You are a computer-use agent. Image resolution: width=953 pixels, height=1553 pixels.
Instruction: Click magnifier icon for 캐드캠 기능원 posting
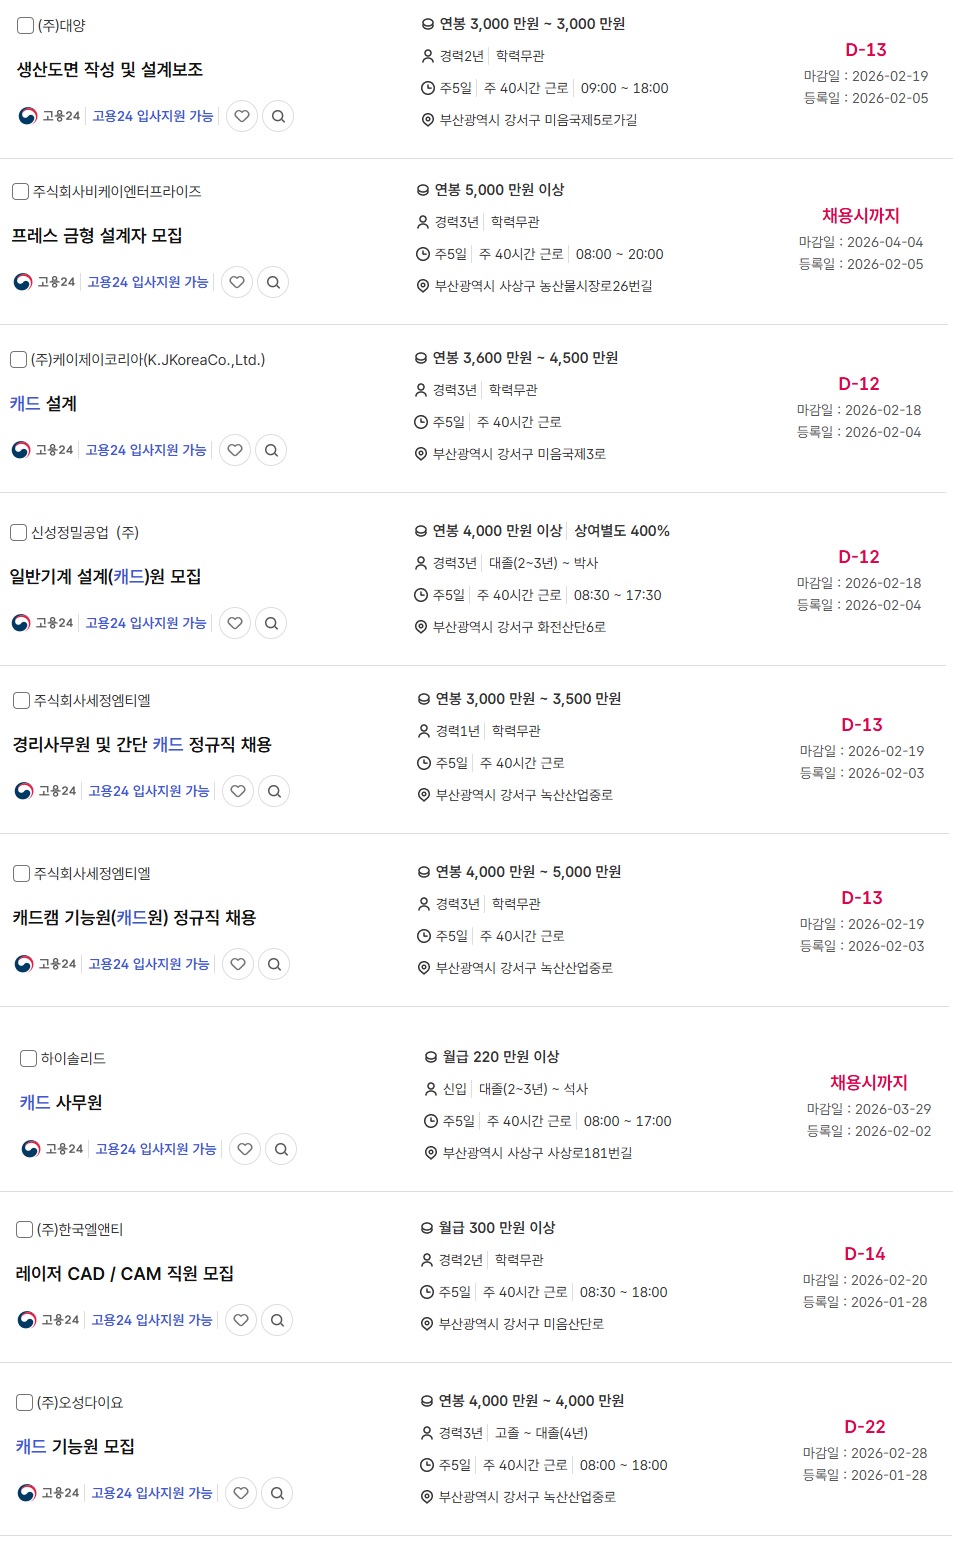pyautogui.click(x=274, y=964)
